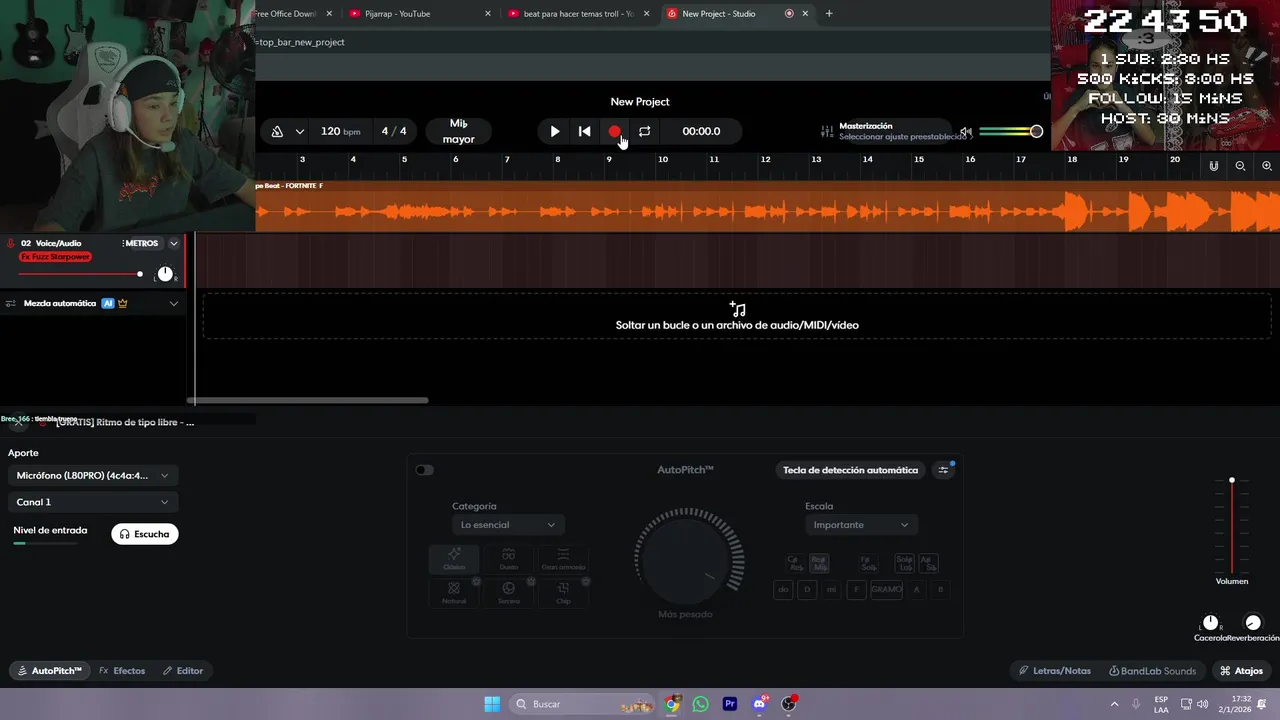
Task: Open the Categoría Lo esencial dropdown
Action: pyautogui.click(x=508, y=525)
